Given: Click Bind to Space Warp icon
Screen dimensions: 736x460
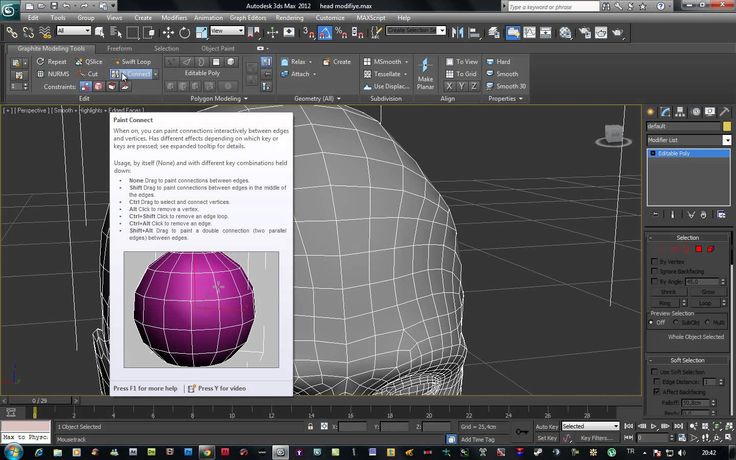Looking at the screenshot, I should [45, 32].
